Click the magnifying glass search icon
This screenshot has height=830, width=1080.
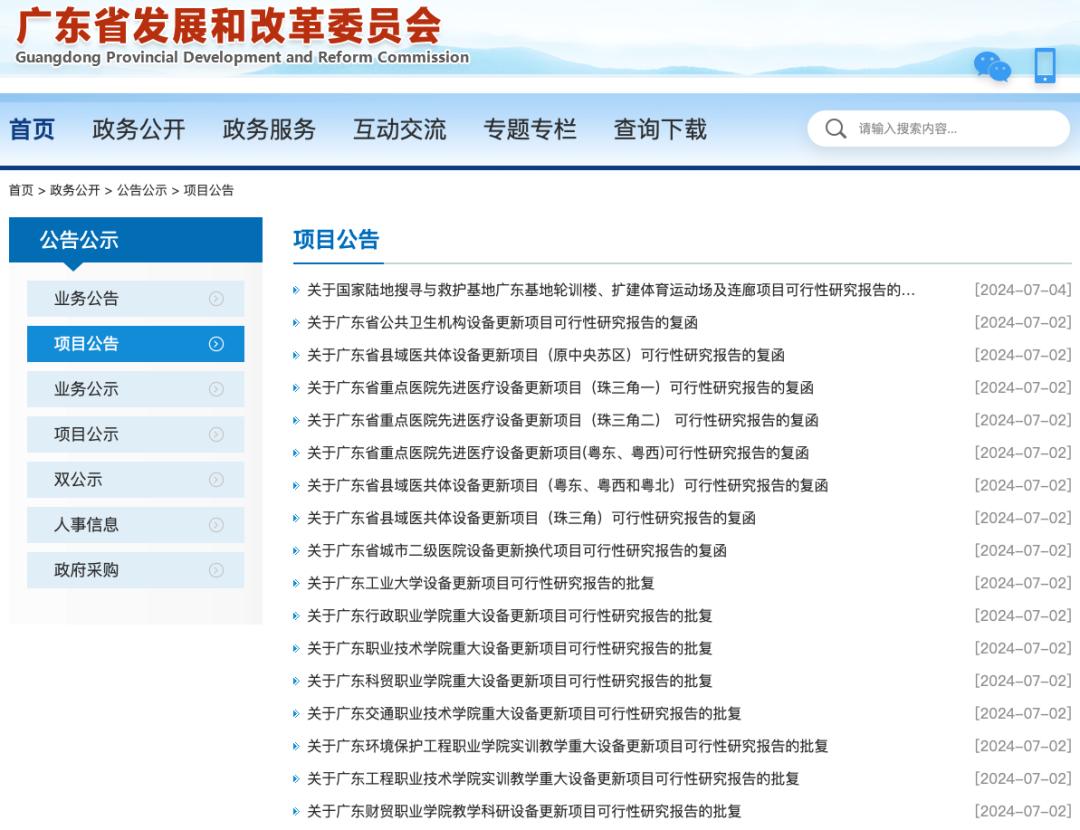click(x=835, y=129)
